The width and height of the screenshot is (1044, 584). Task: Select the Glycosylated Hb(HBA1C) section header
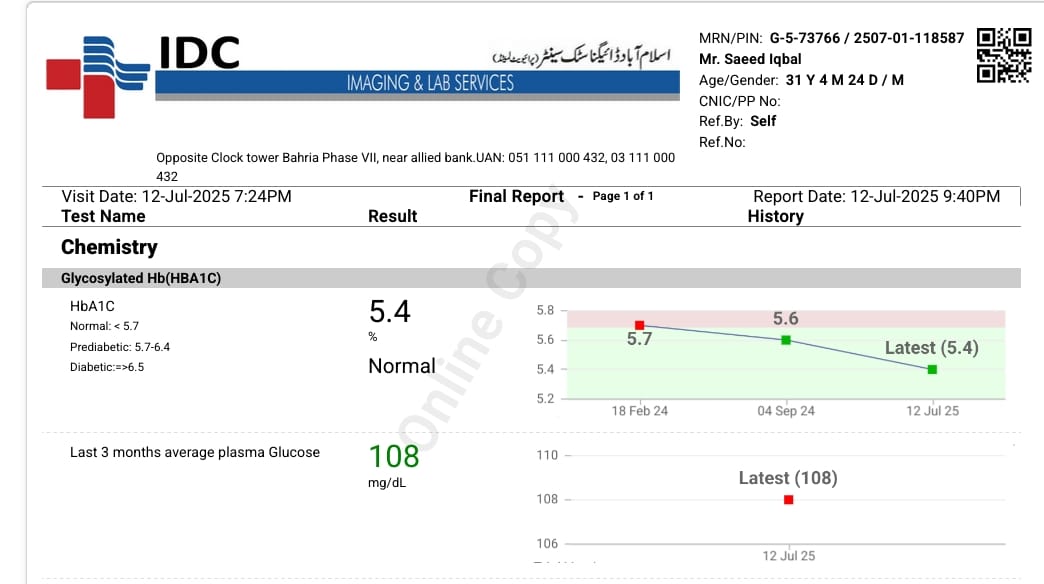pyautogui.click(x=141, y=278)
